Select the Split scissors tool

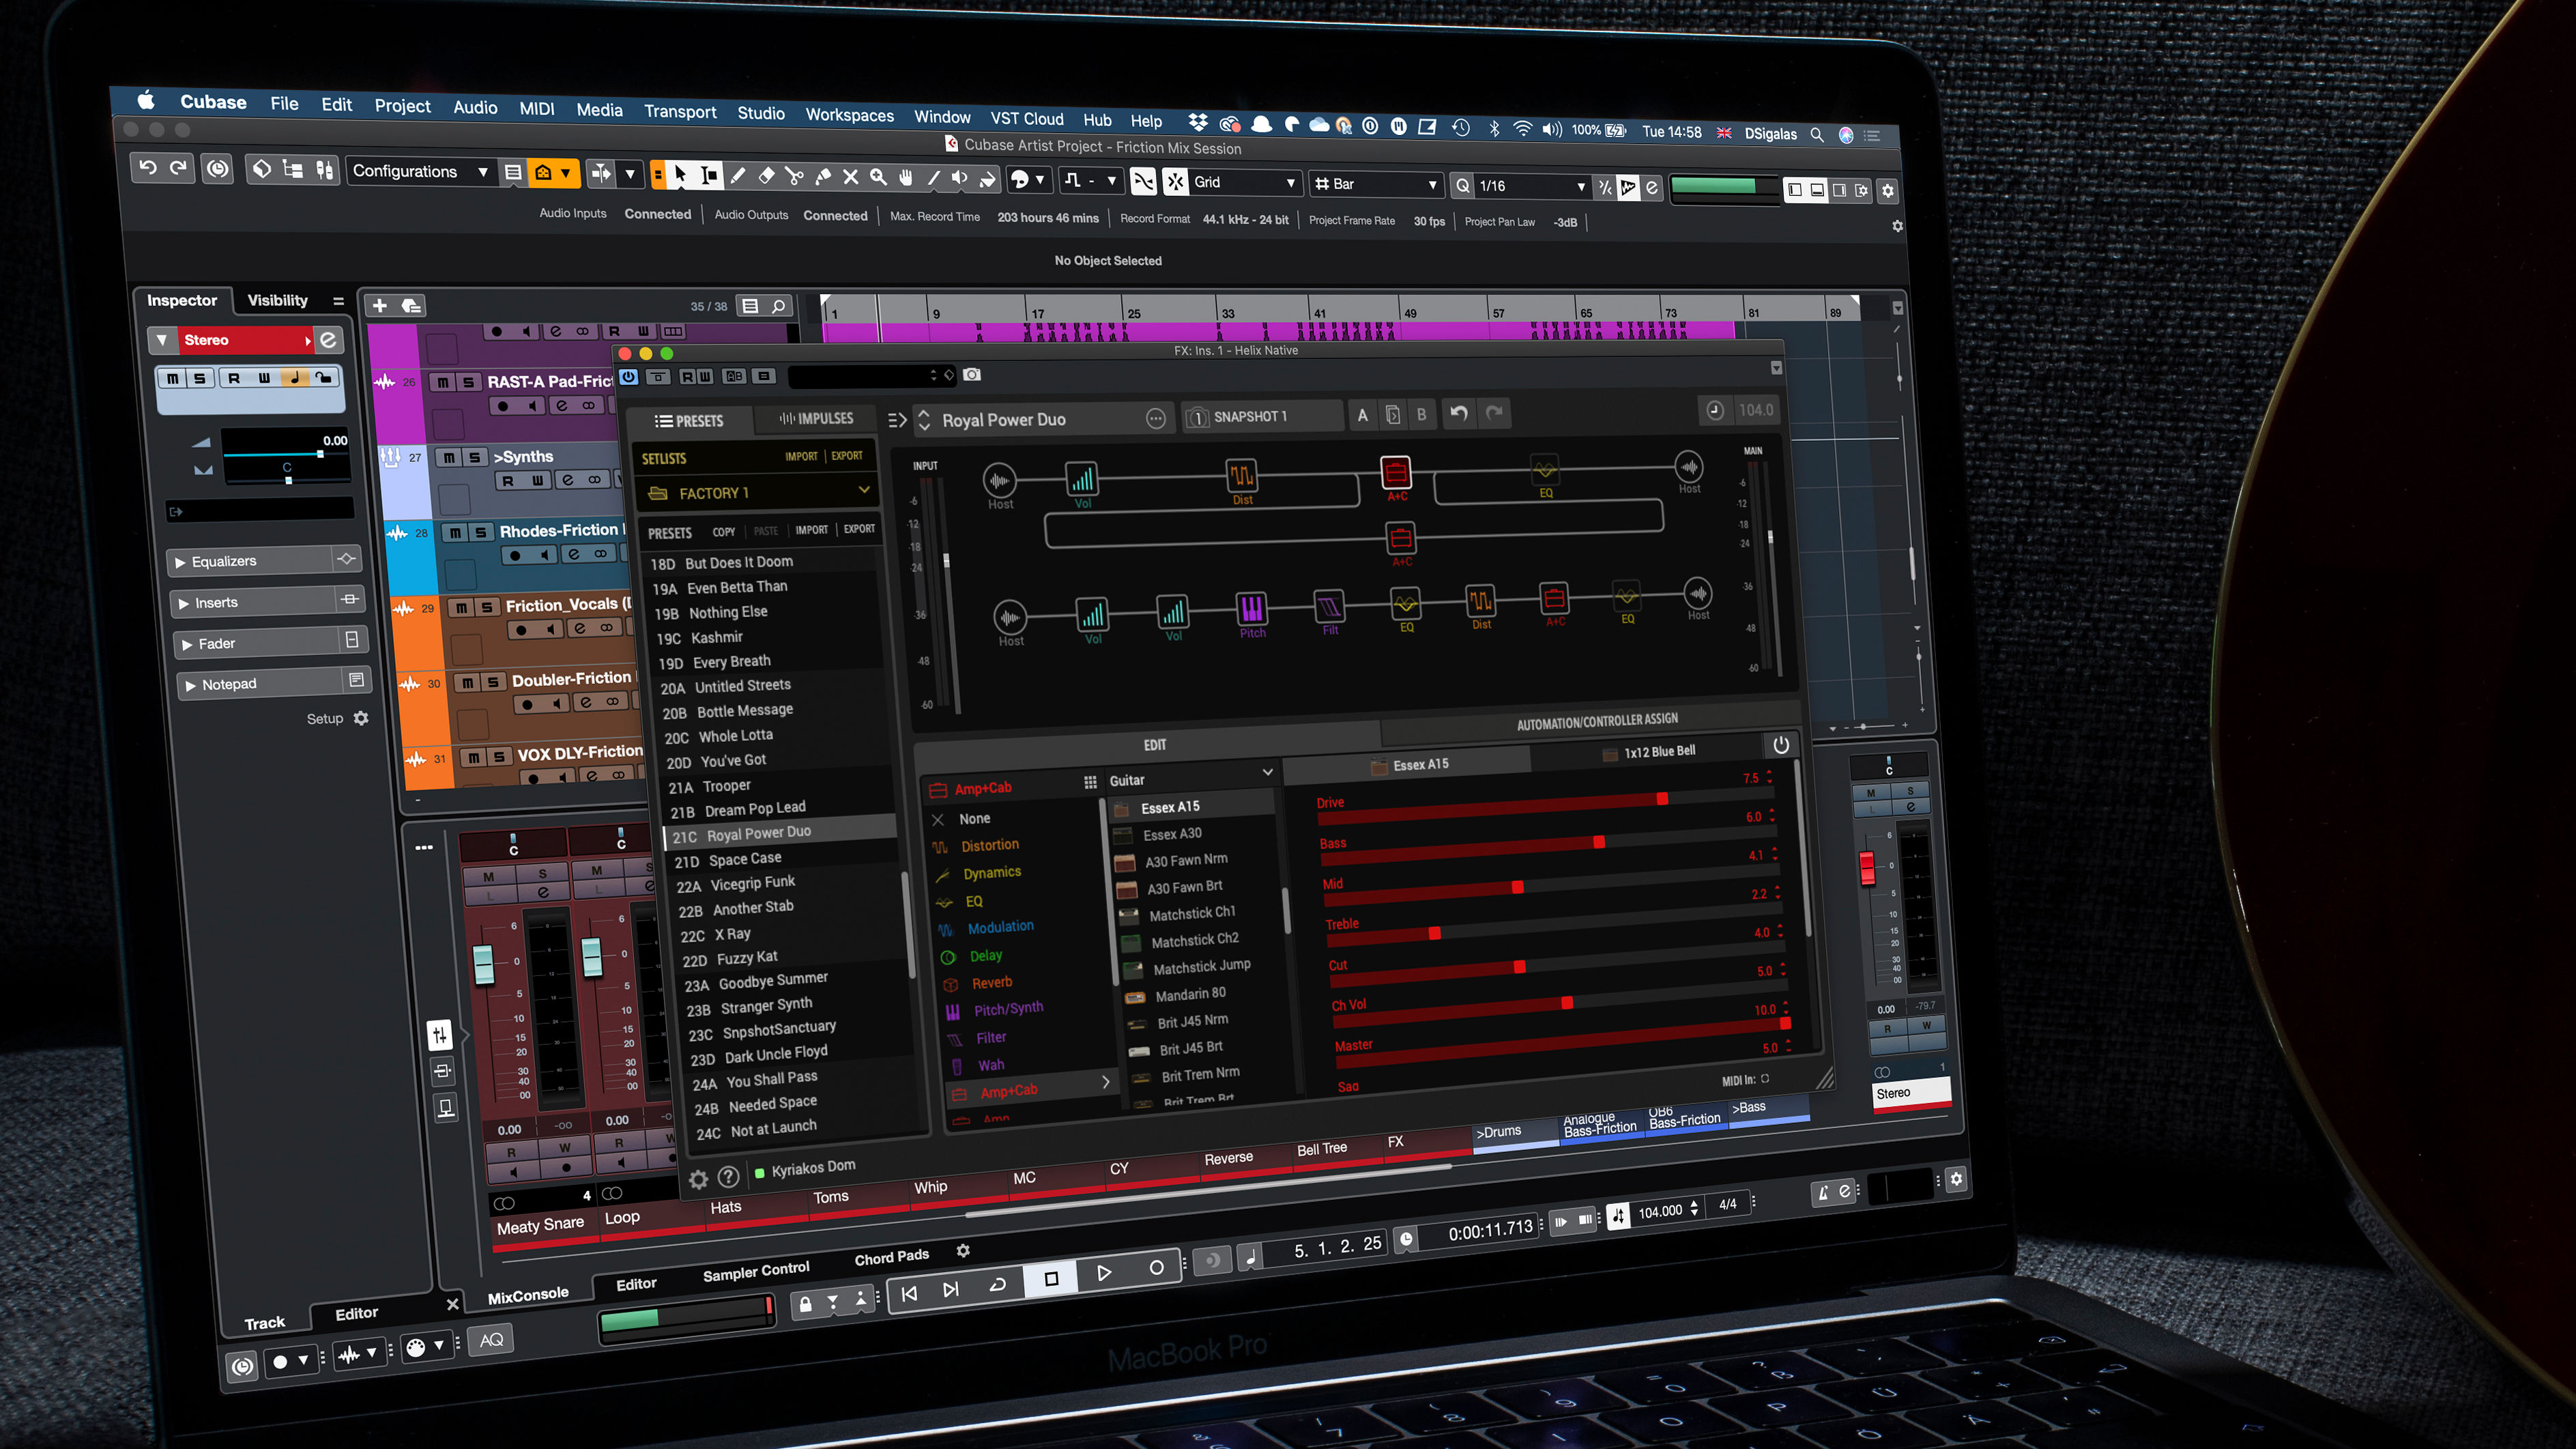coord(794,177)
